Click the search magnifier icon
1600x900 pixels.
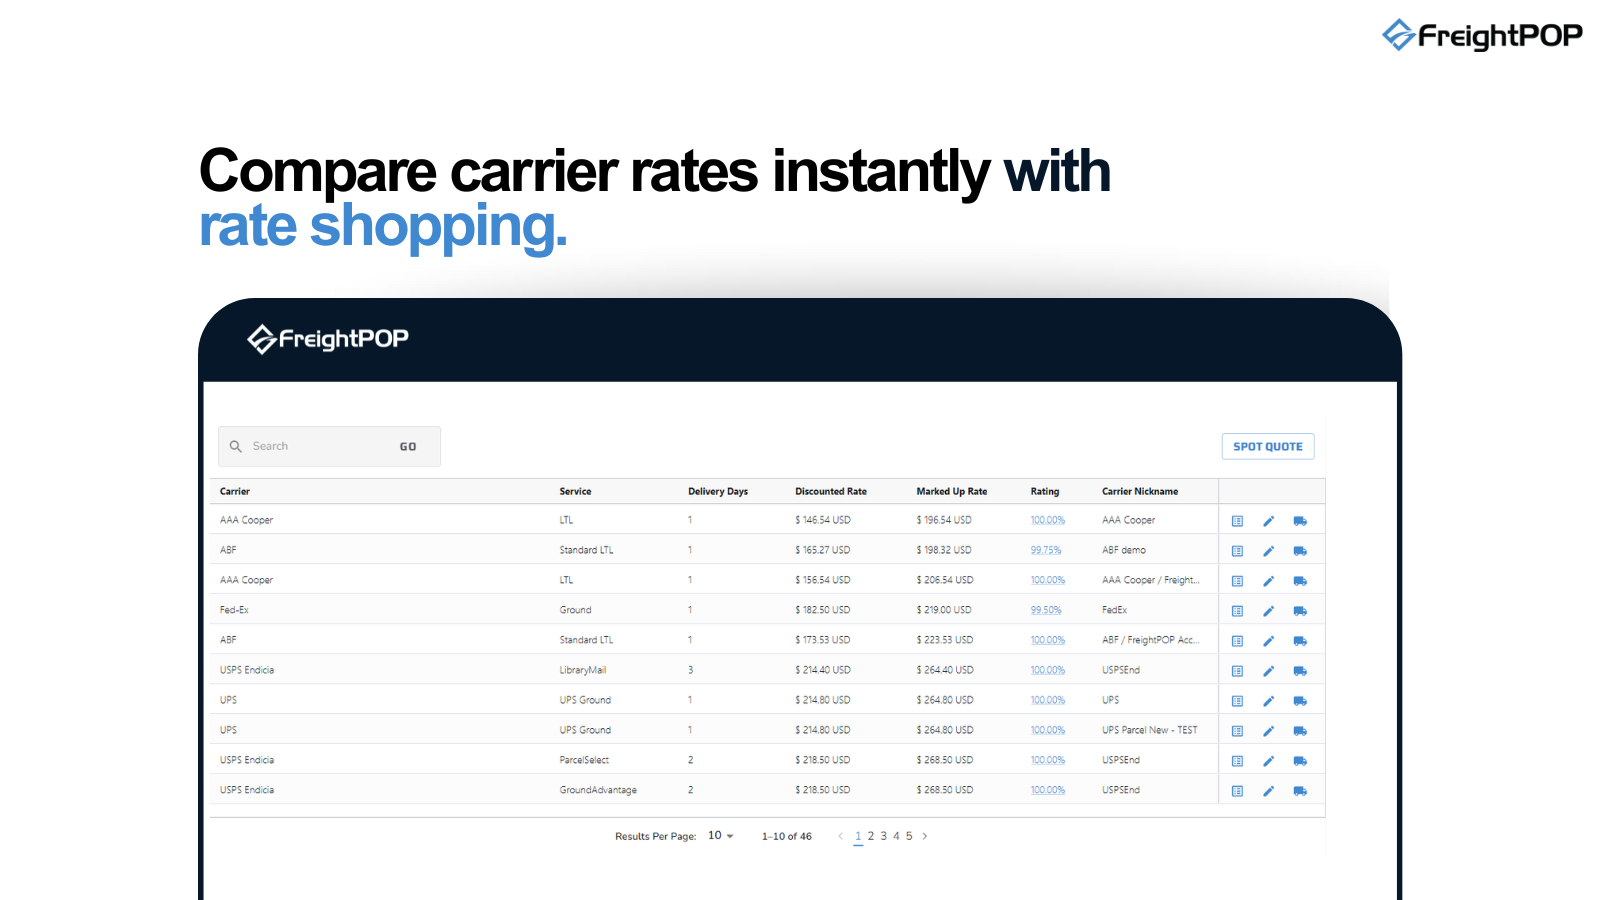click(x=236, y=446)
